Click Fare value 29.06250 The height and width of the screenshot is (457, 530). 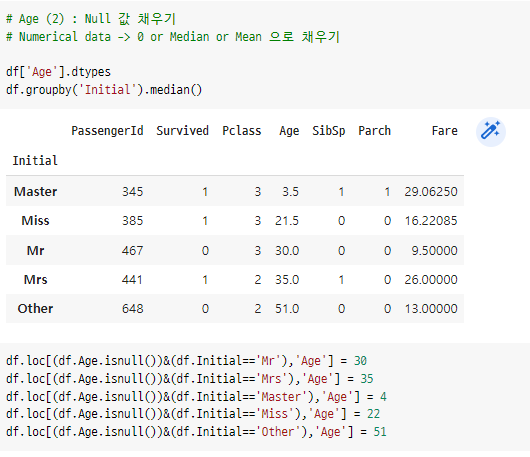click(431, 192)
